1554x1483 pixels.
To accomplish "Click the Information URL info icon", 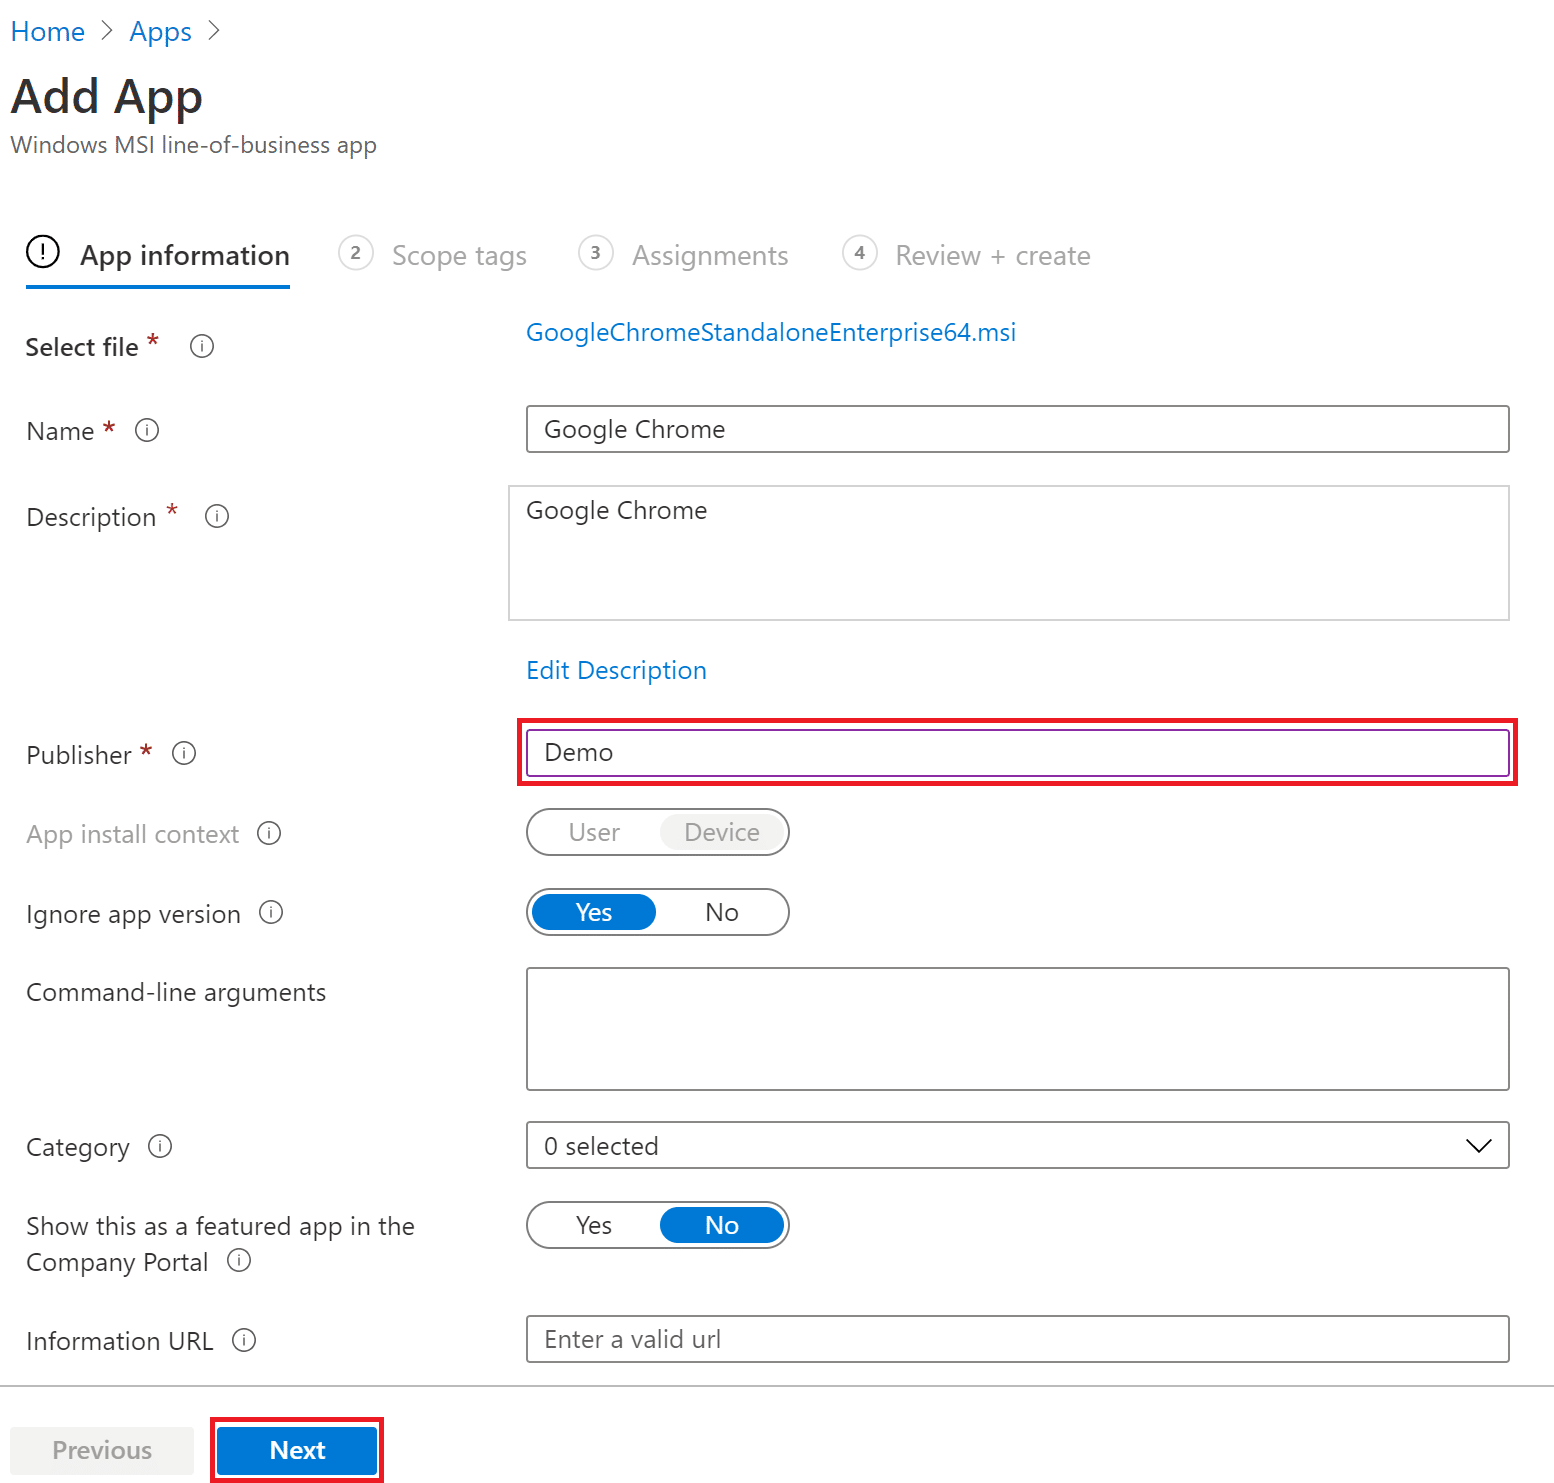I will coord(243,1340).
